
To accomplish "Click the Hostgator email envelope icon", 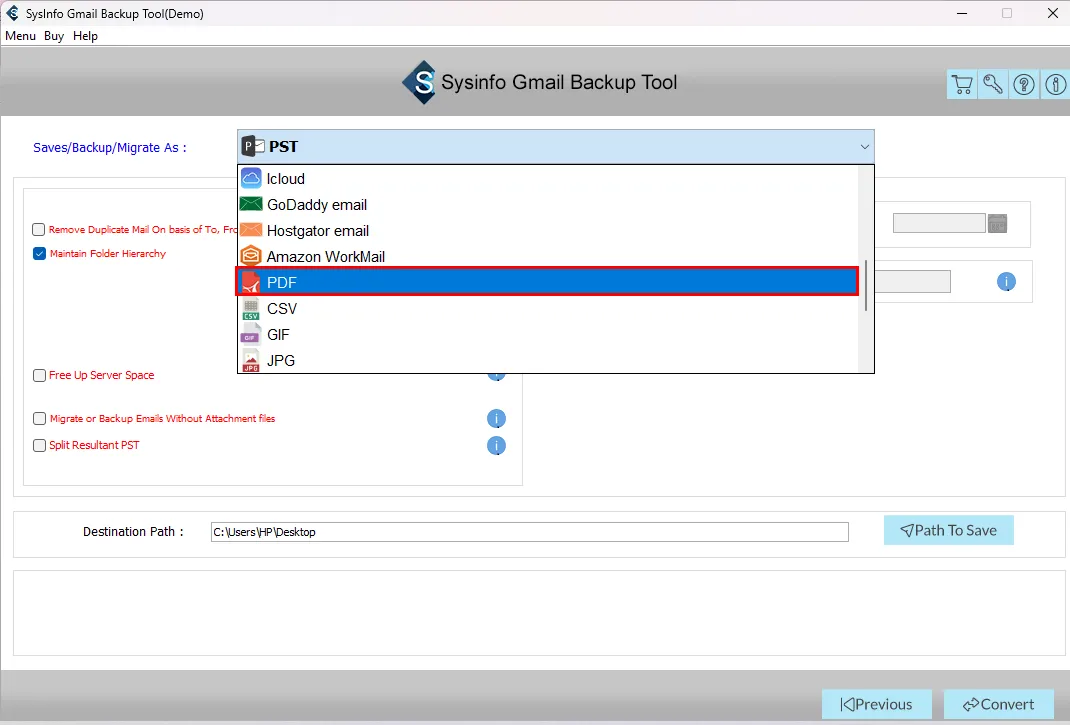I will tap(251, 230).
